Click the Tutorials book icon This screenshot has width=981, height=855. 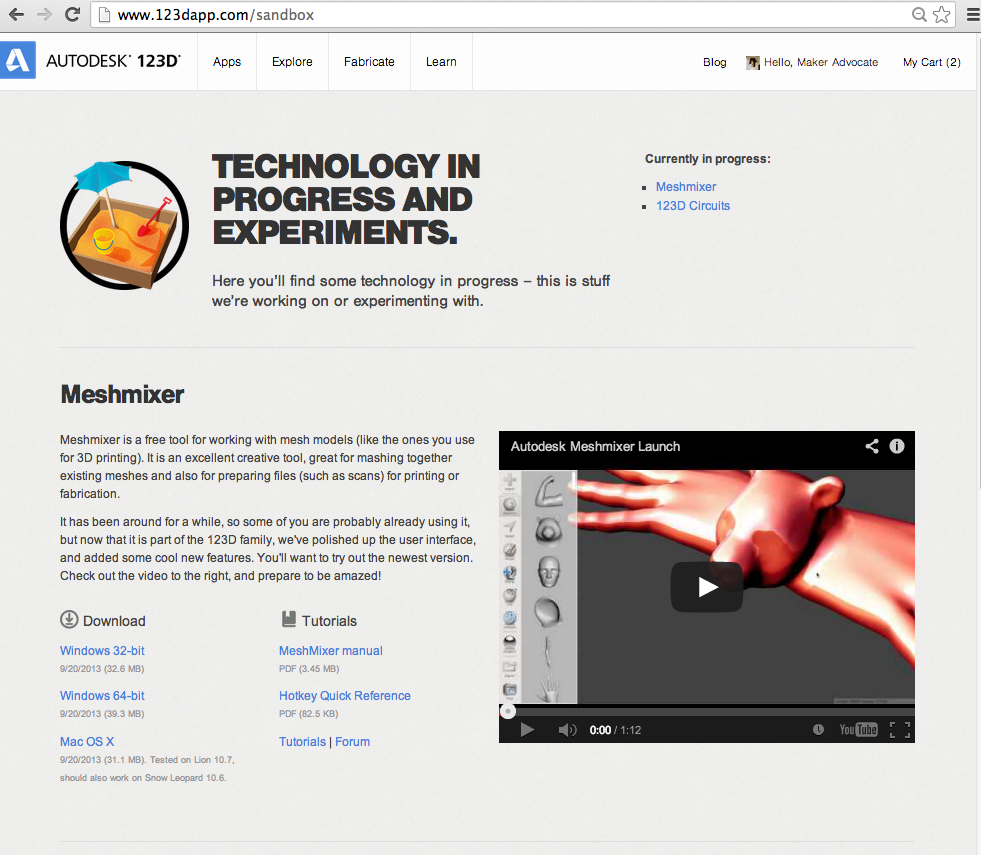288,619
